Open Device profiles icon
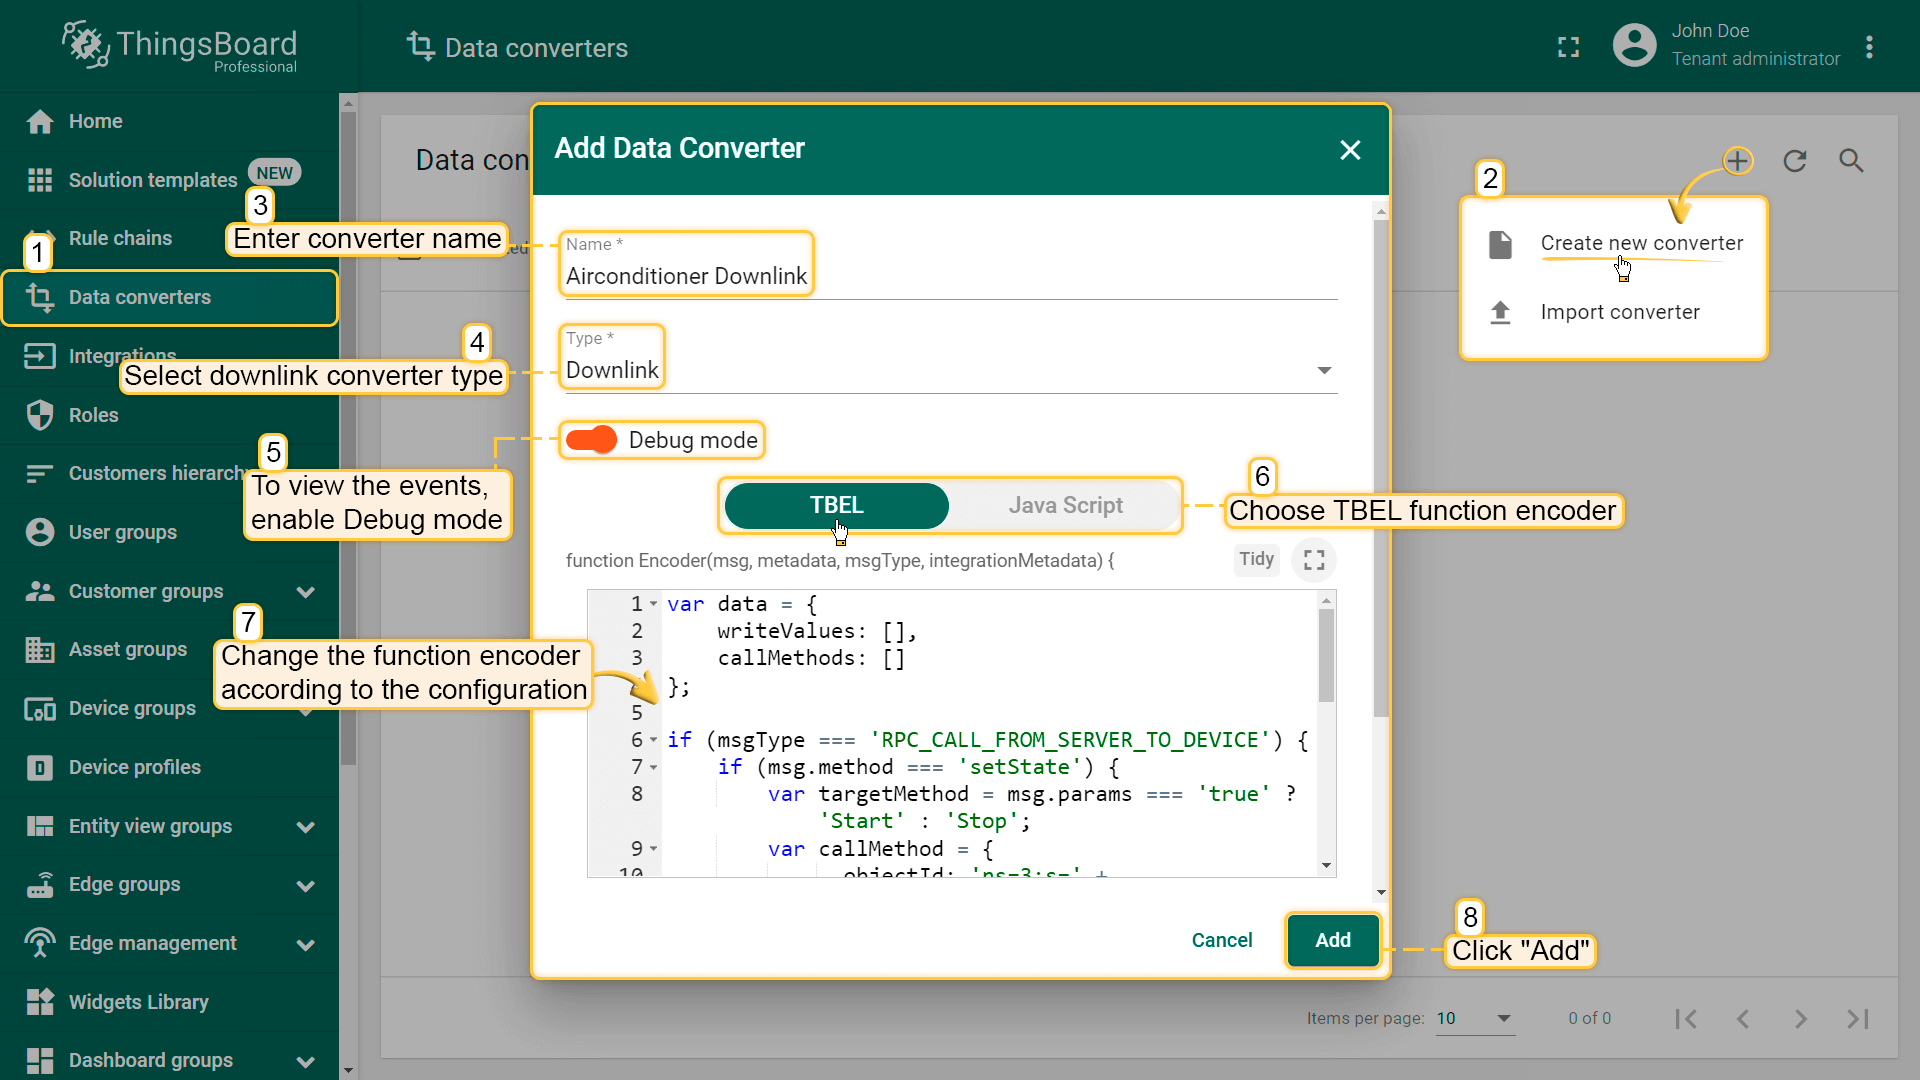1920x1080 pixels. click(x=40, y=767)
